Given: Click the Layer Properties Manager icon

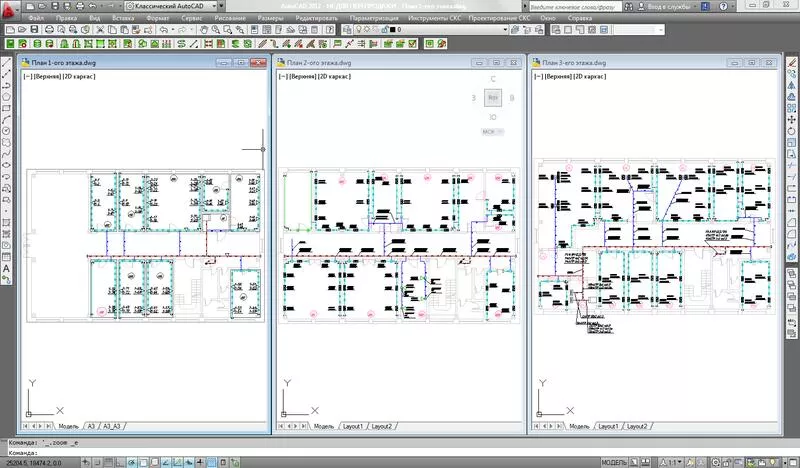Looking at the screenshot, I should coord(347,30).
